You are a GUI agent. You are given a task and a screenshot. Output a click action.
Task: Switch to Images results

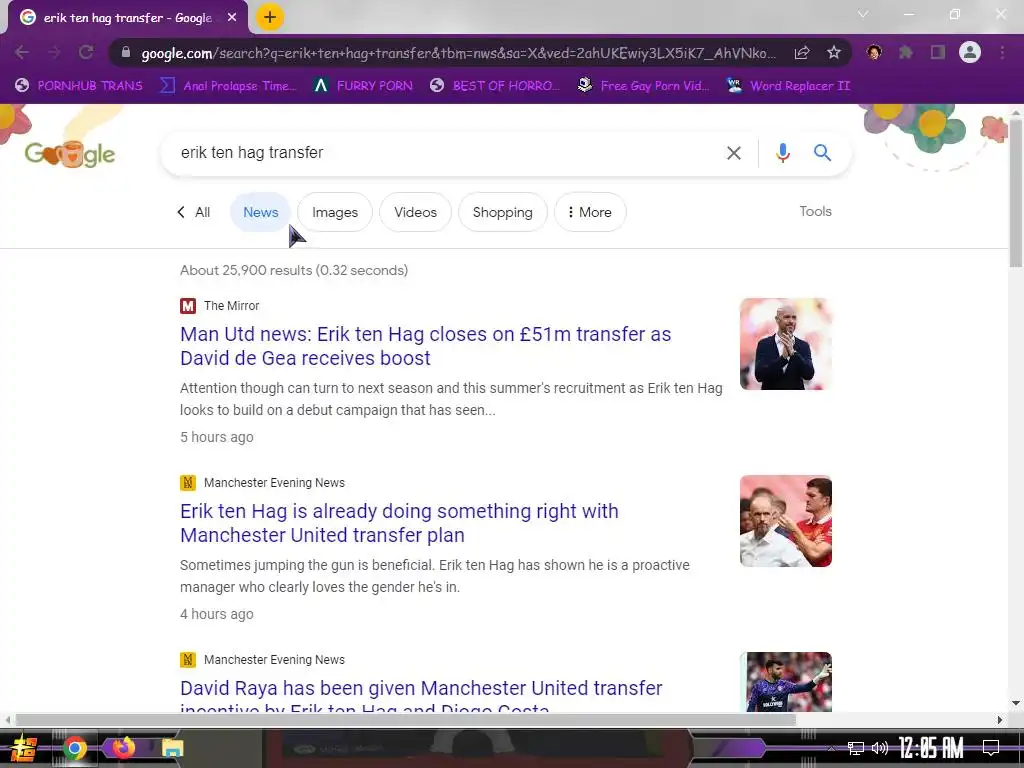(335, 212)
